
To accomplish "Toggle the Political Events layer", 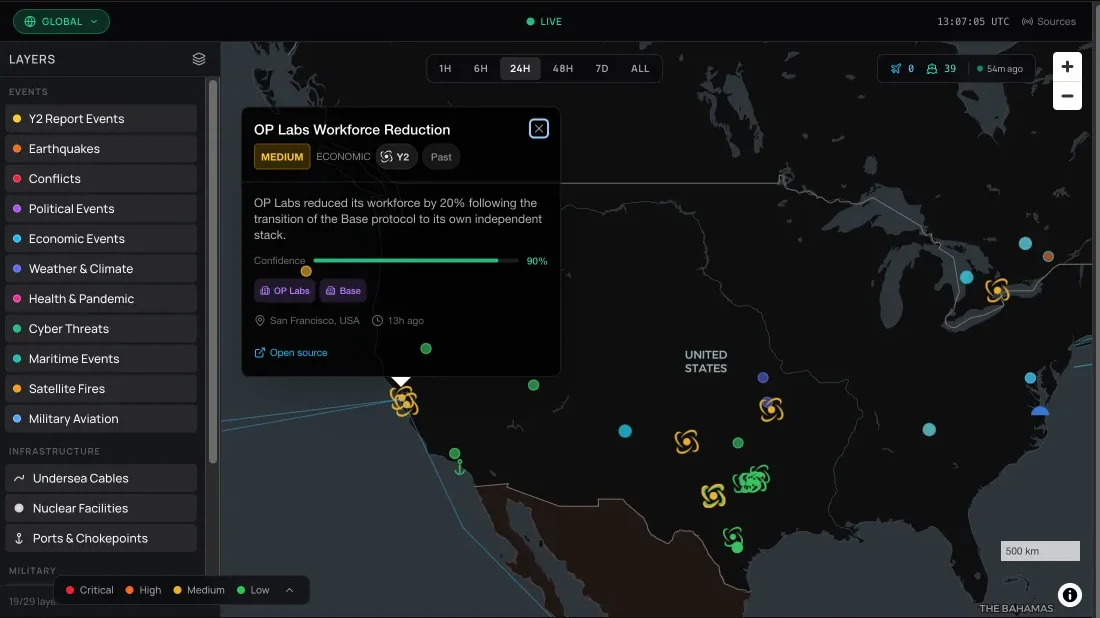I will tap(101, 208).
